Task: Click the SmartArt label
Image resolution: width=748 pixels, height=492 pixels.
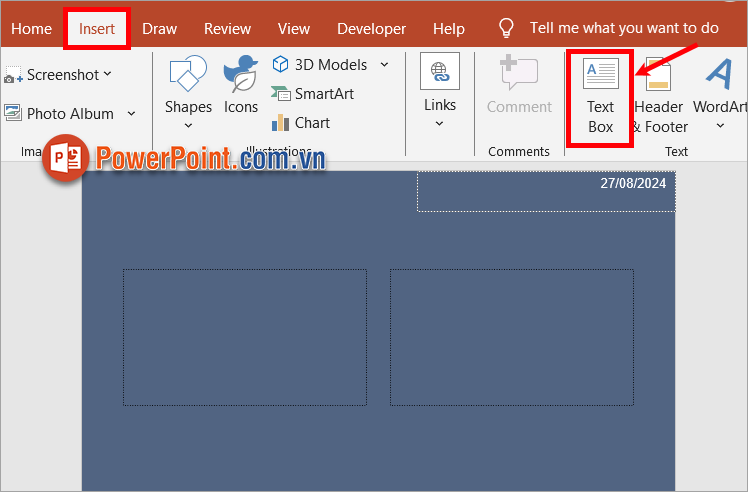Action: pos(324,94)
